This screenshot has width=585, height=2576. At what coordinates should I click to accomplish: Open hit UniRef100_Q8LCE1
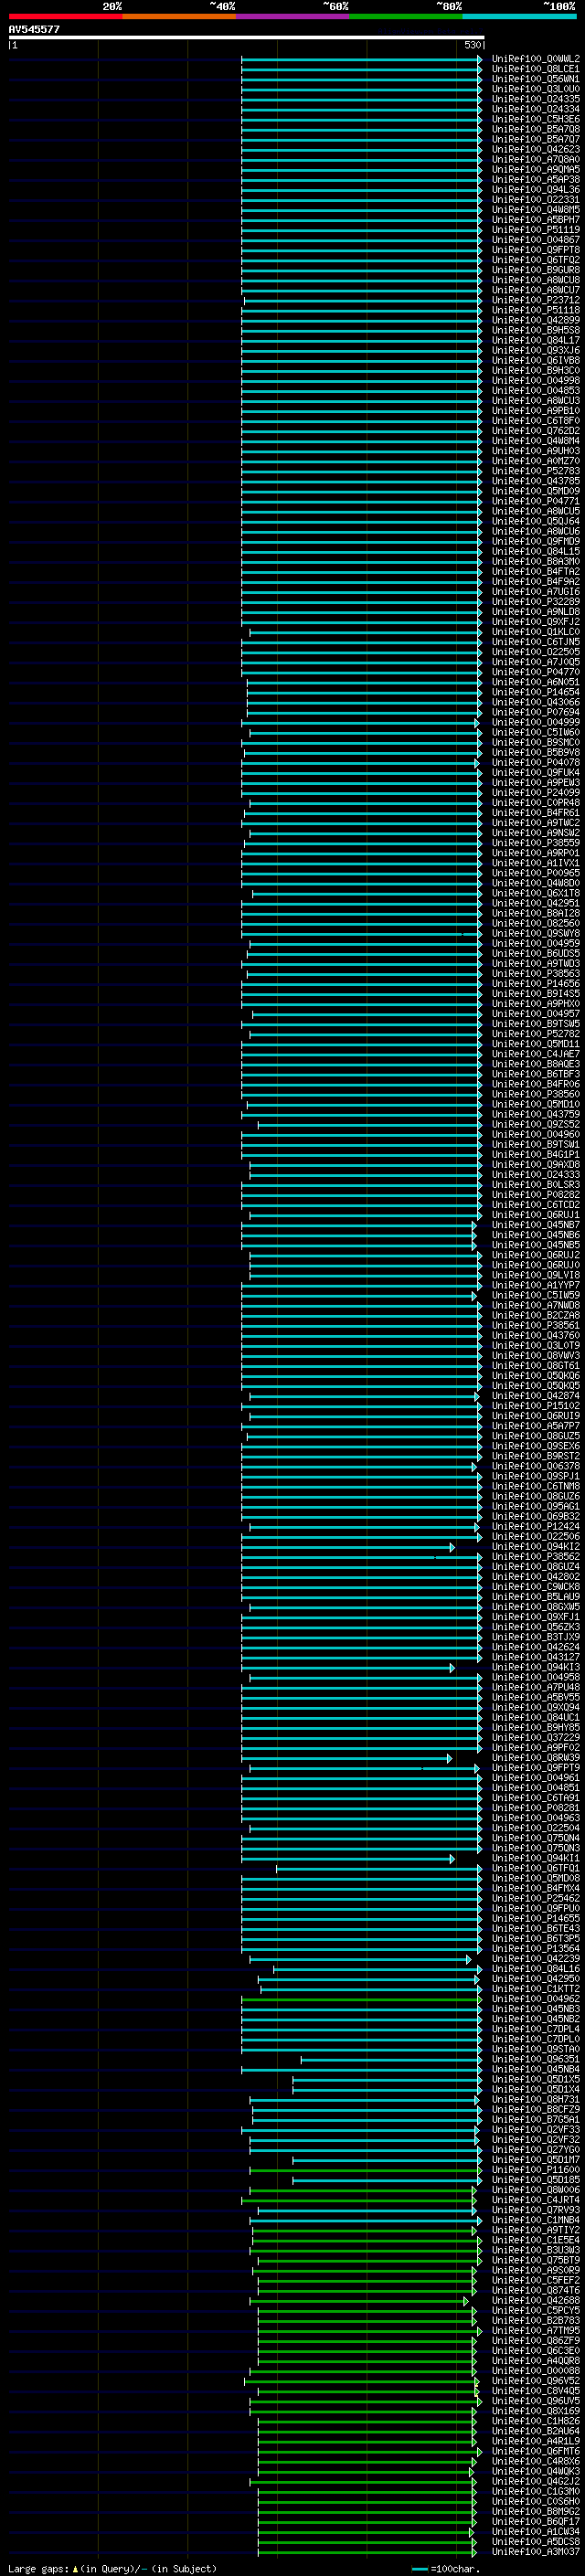click(536, 69)
